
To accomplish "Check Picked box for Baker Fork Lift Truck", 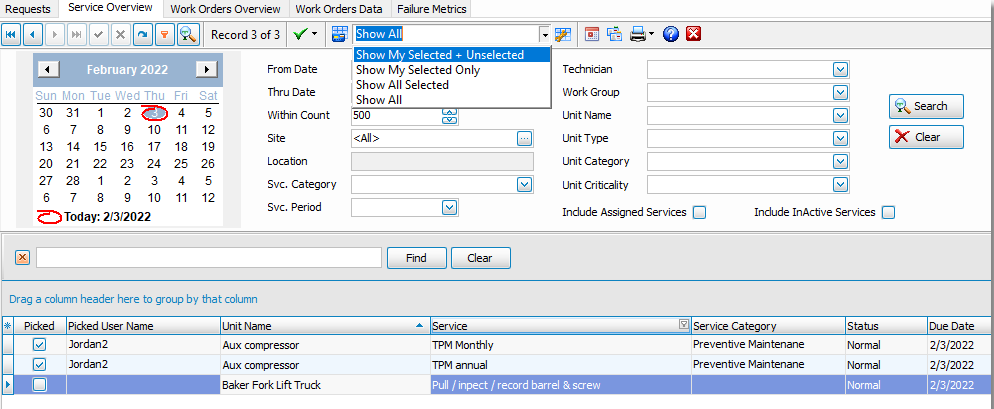I will [x=39, y=384].
